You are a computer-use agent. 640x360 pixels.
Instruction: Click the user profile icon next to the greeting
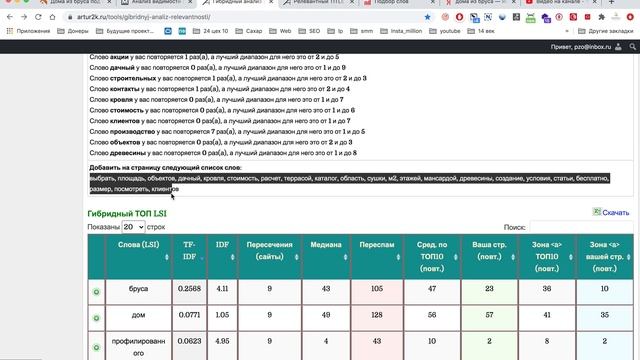pos(618,47)
